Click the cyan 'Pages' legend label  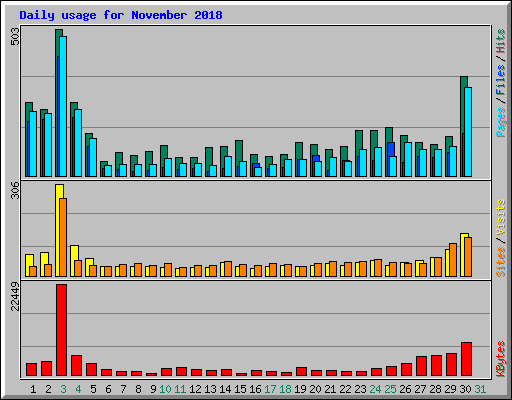(x=500, y=122)
